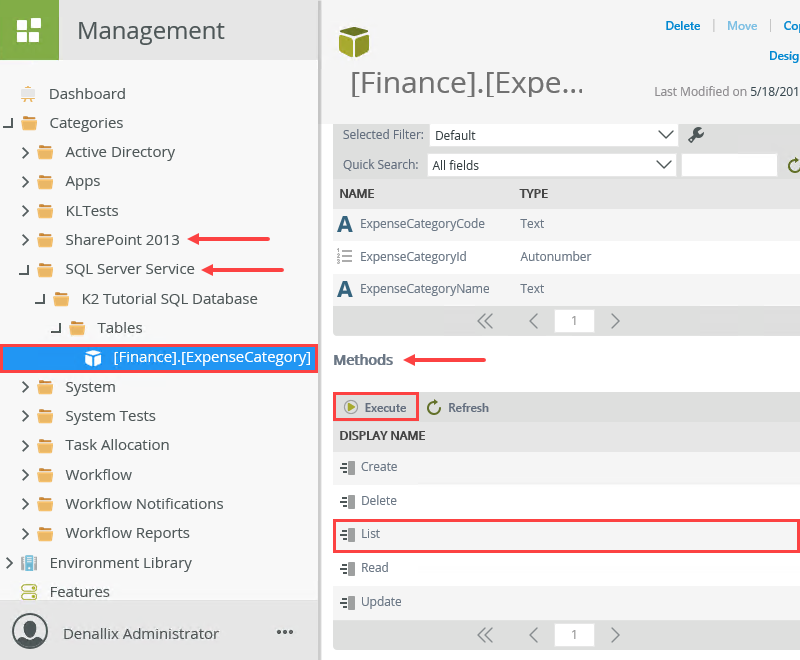Viewport: 800px width, 660px height.
Task: Click the Dashboard easel icon
Action: tap(29, 94)
